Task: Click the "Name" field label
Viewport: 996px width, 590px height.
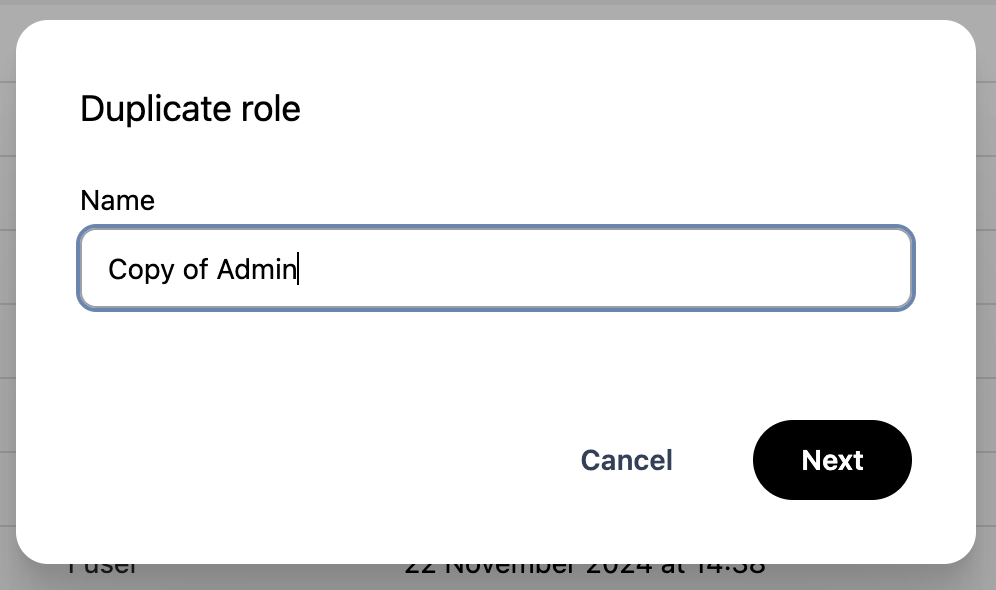Action: click(117, 200)
